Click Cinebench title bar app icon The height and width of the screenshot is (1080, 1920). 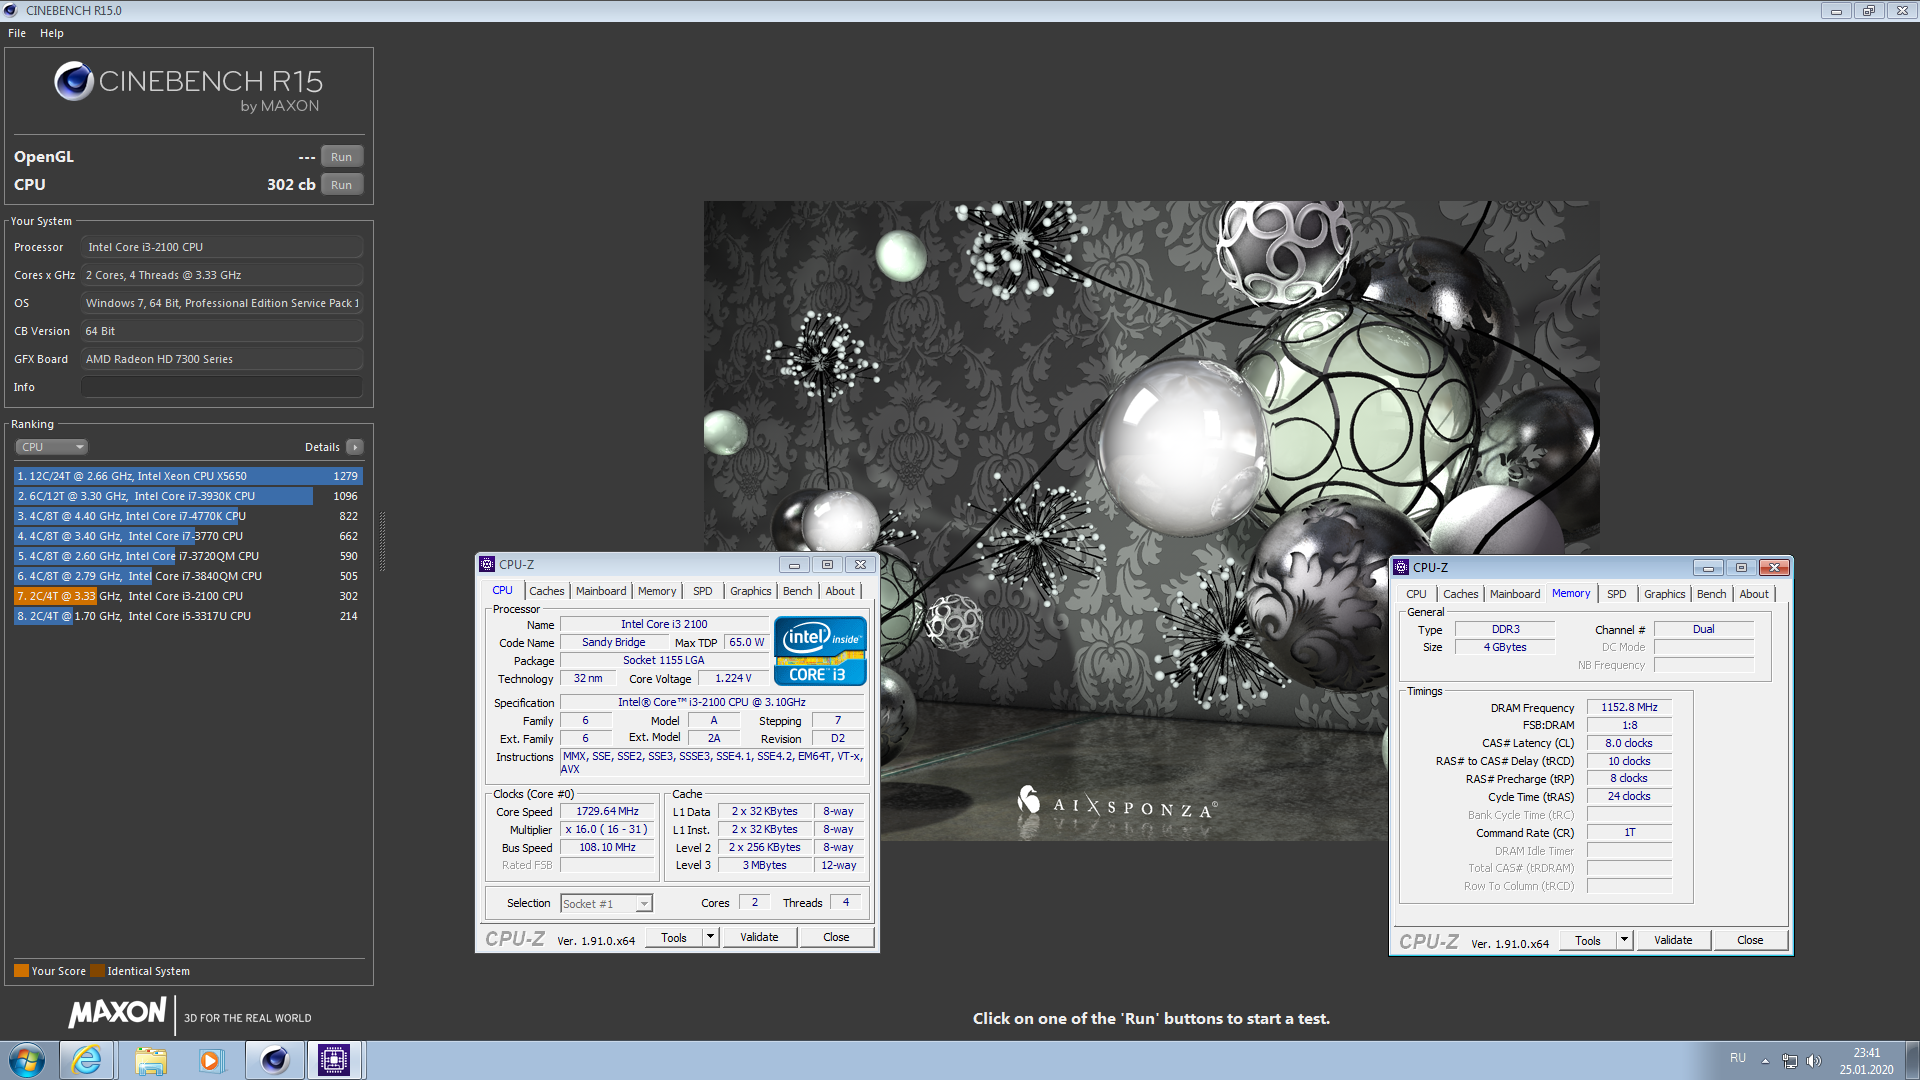click(x=10, y=10)
